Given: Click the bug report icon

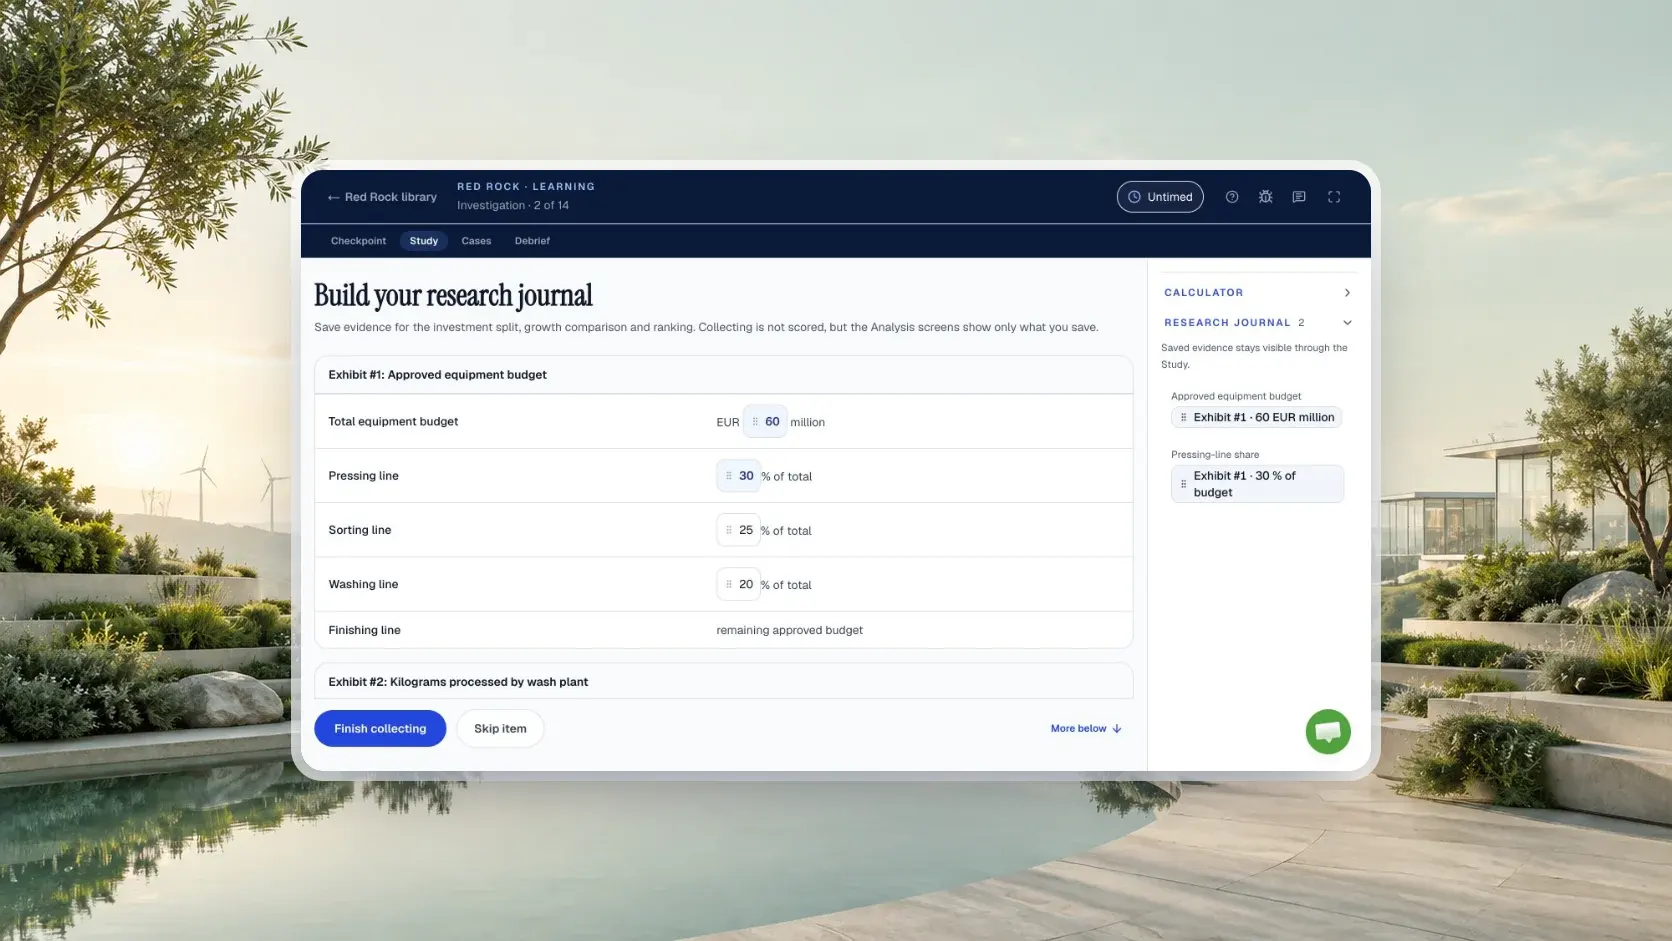Looking at the screenshot, I should tap(1265, 197).
